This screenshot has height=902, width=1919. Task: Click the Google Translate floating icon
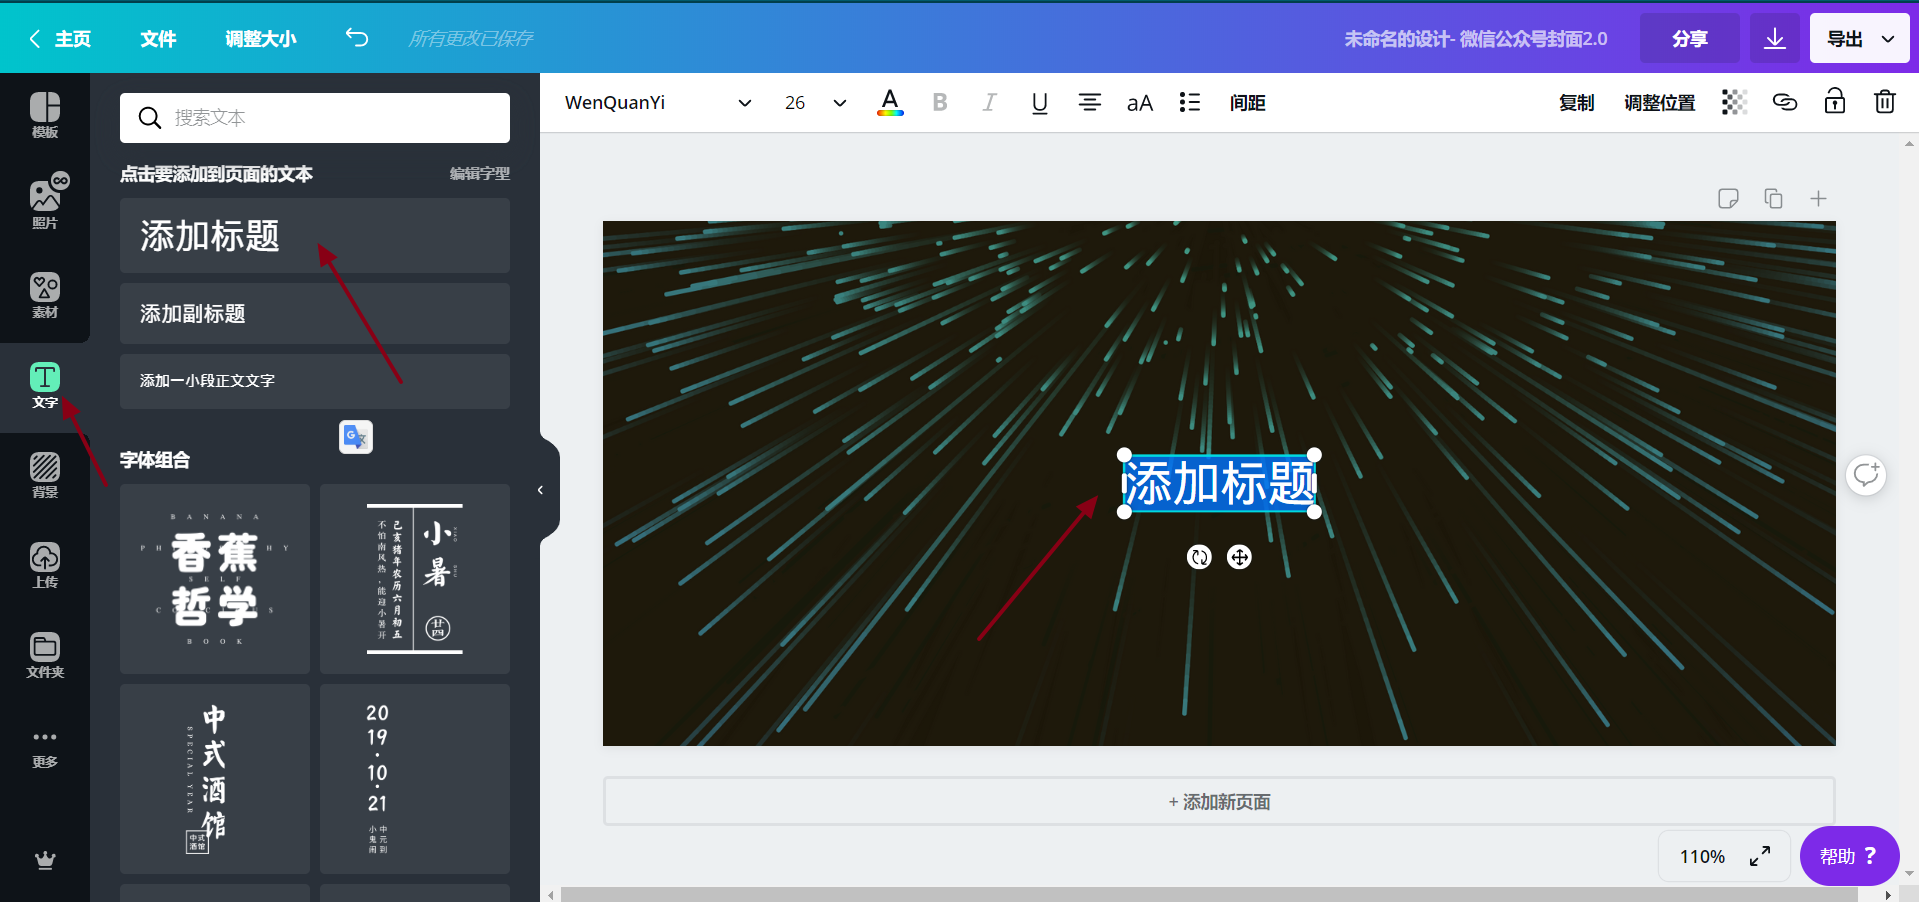[x=356, y=437]
